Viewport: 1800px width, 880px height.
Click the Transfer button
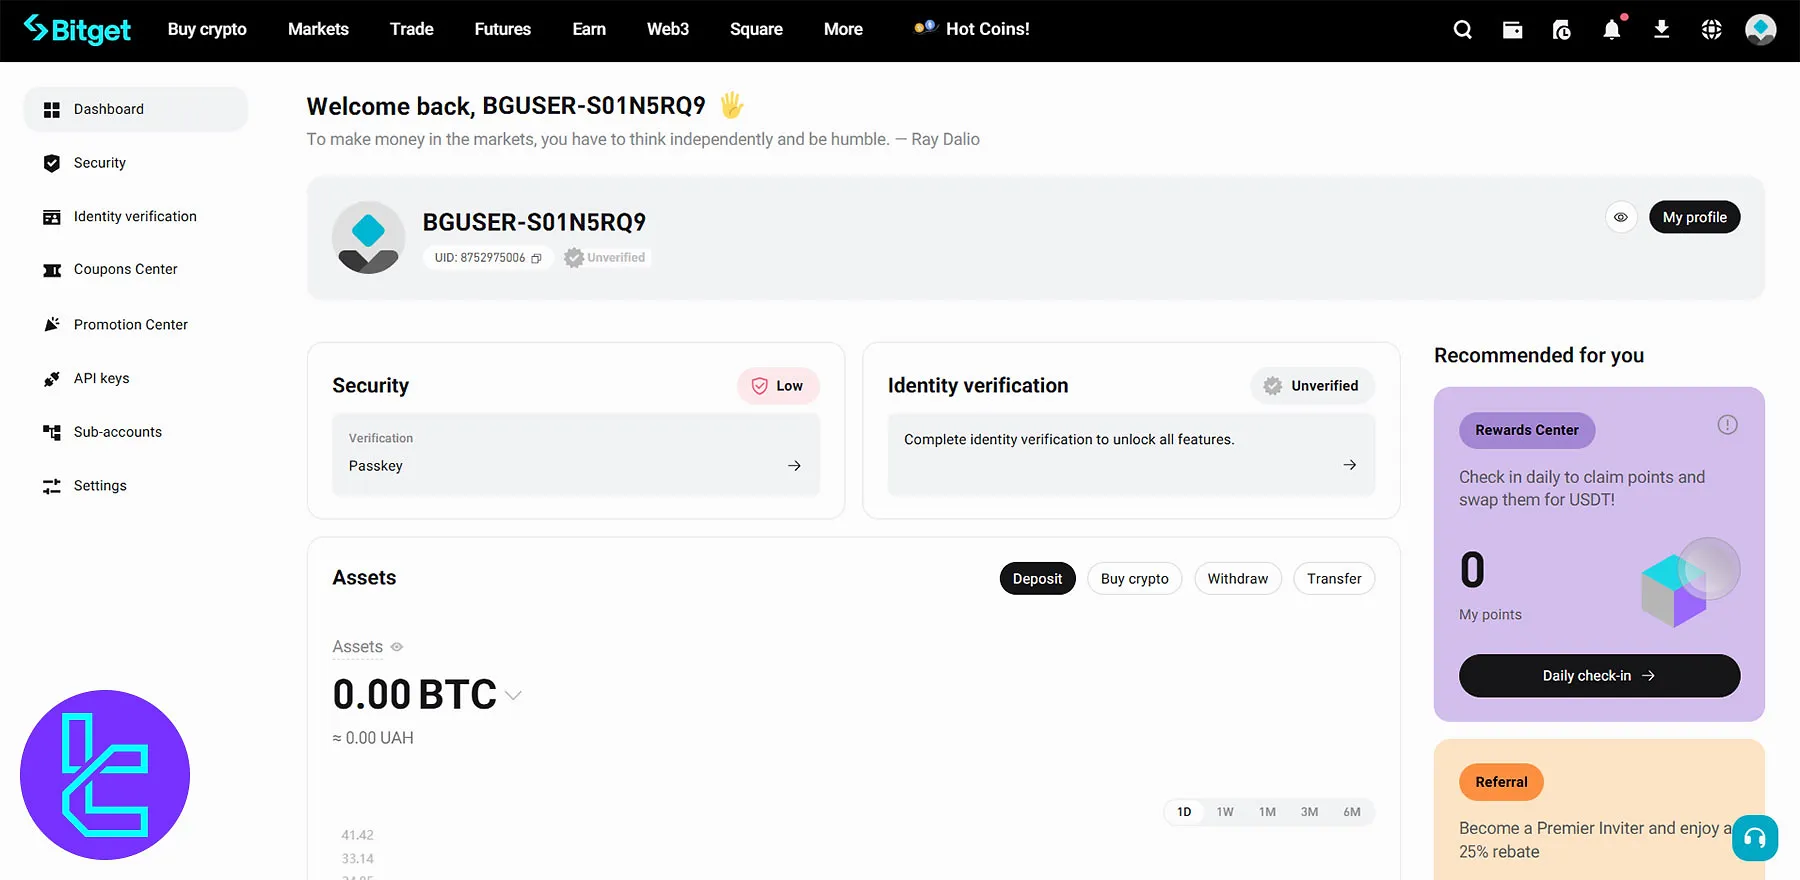(1334, 579)
